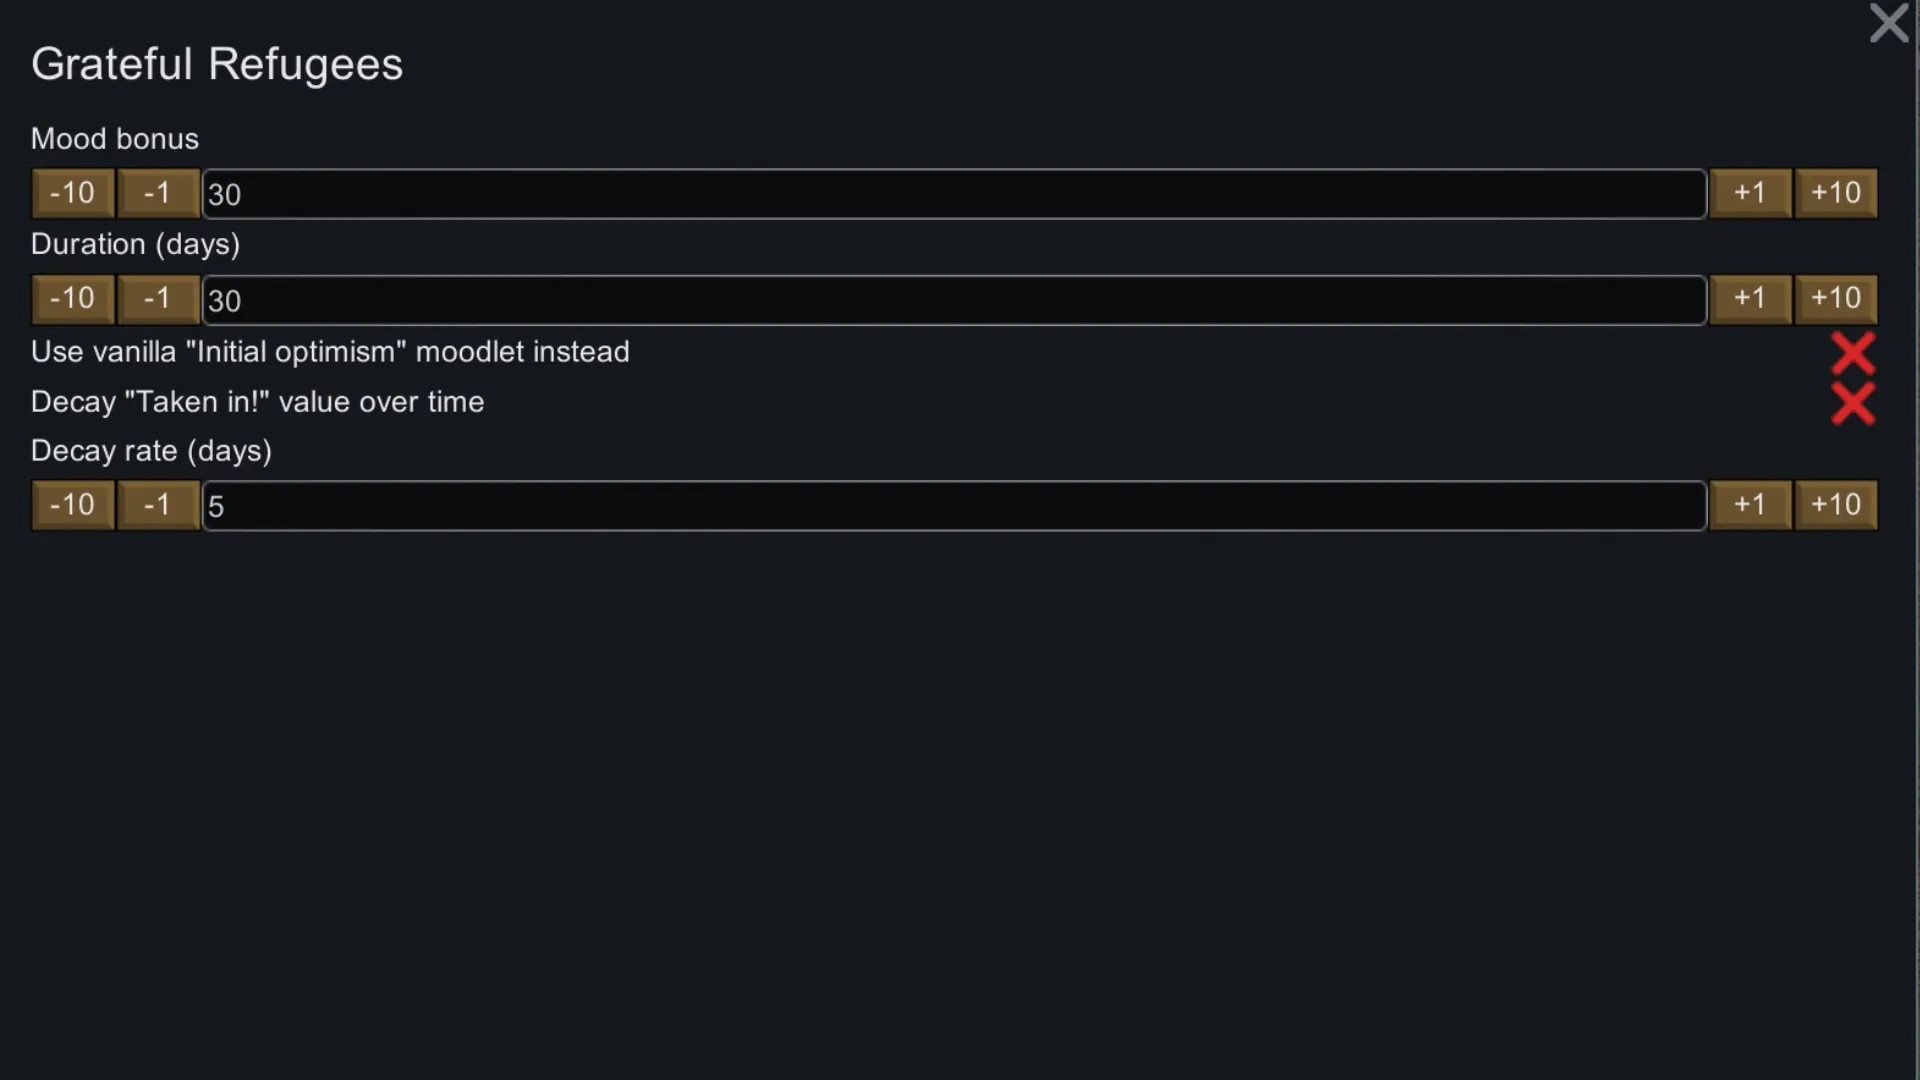The height and width of the screenshot is (1080, 1920).
Task: Click the Decay rate value field
Action: click(954, 506)
